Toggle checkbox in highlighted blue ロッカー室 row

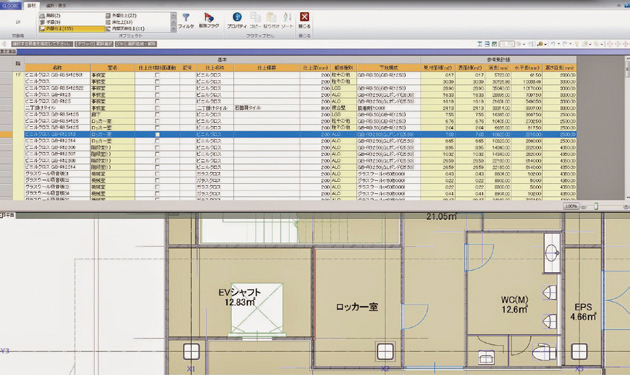coord(157,135)
